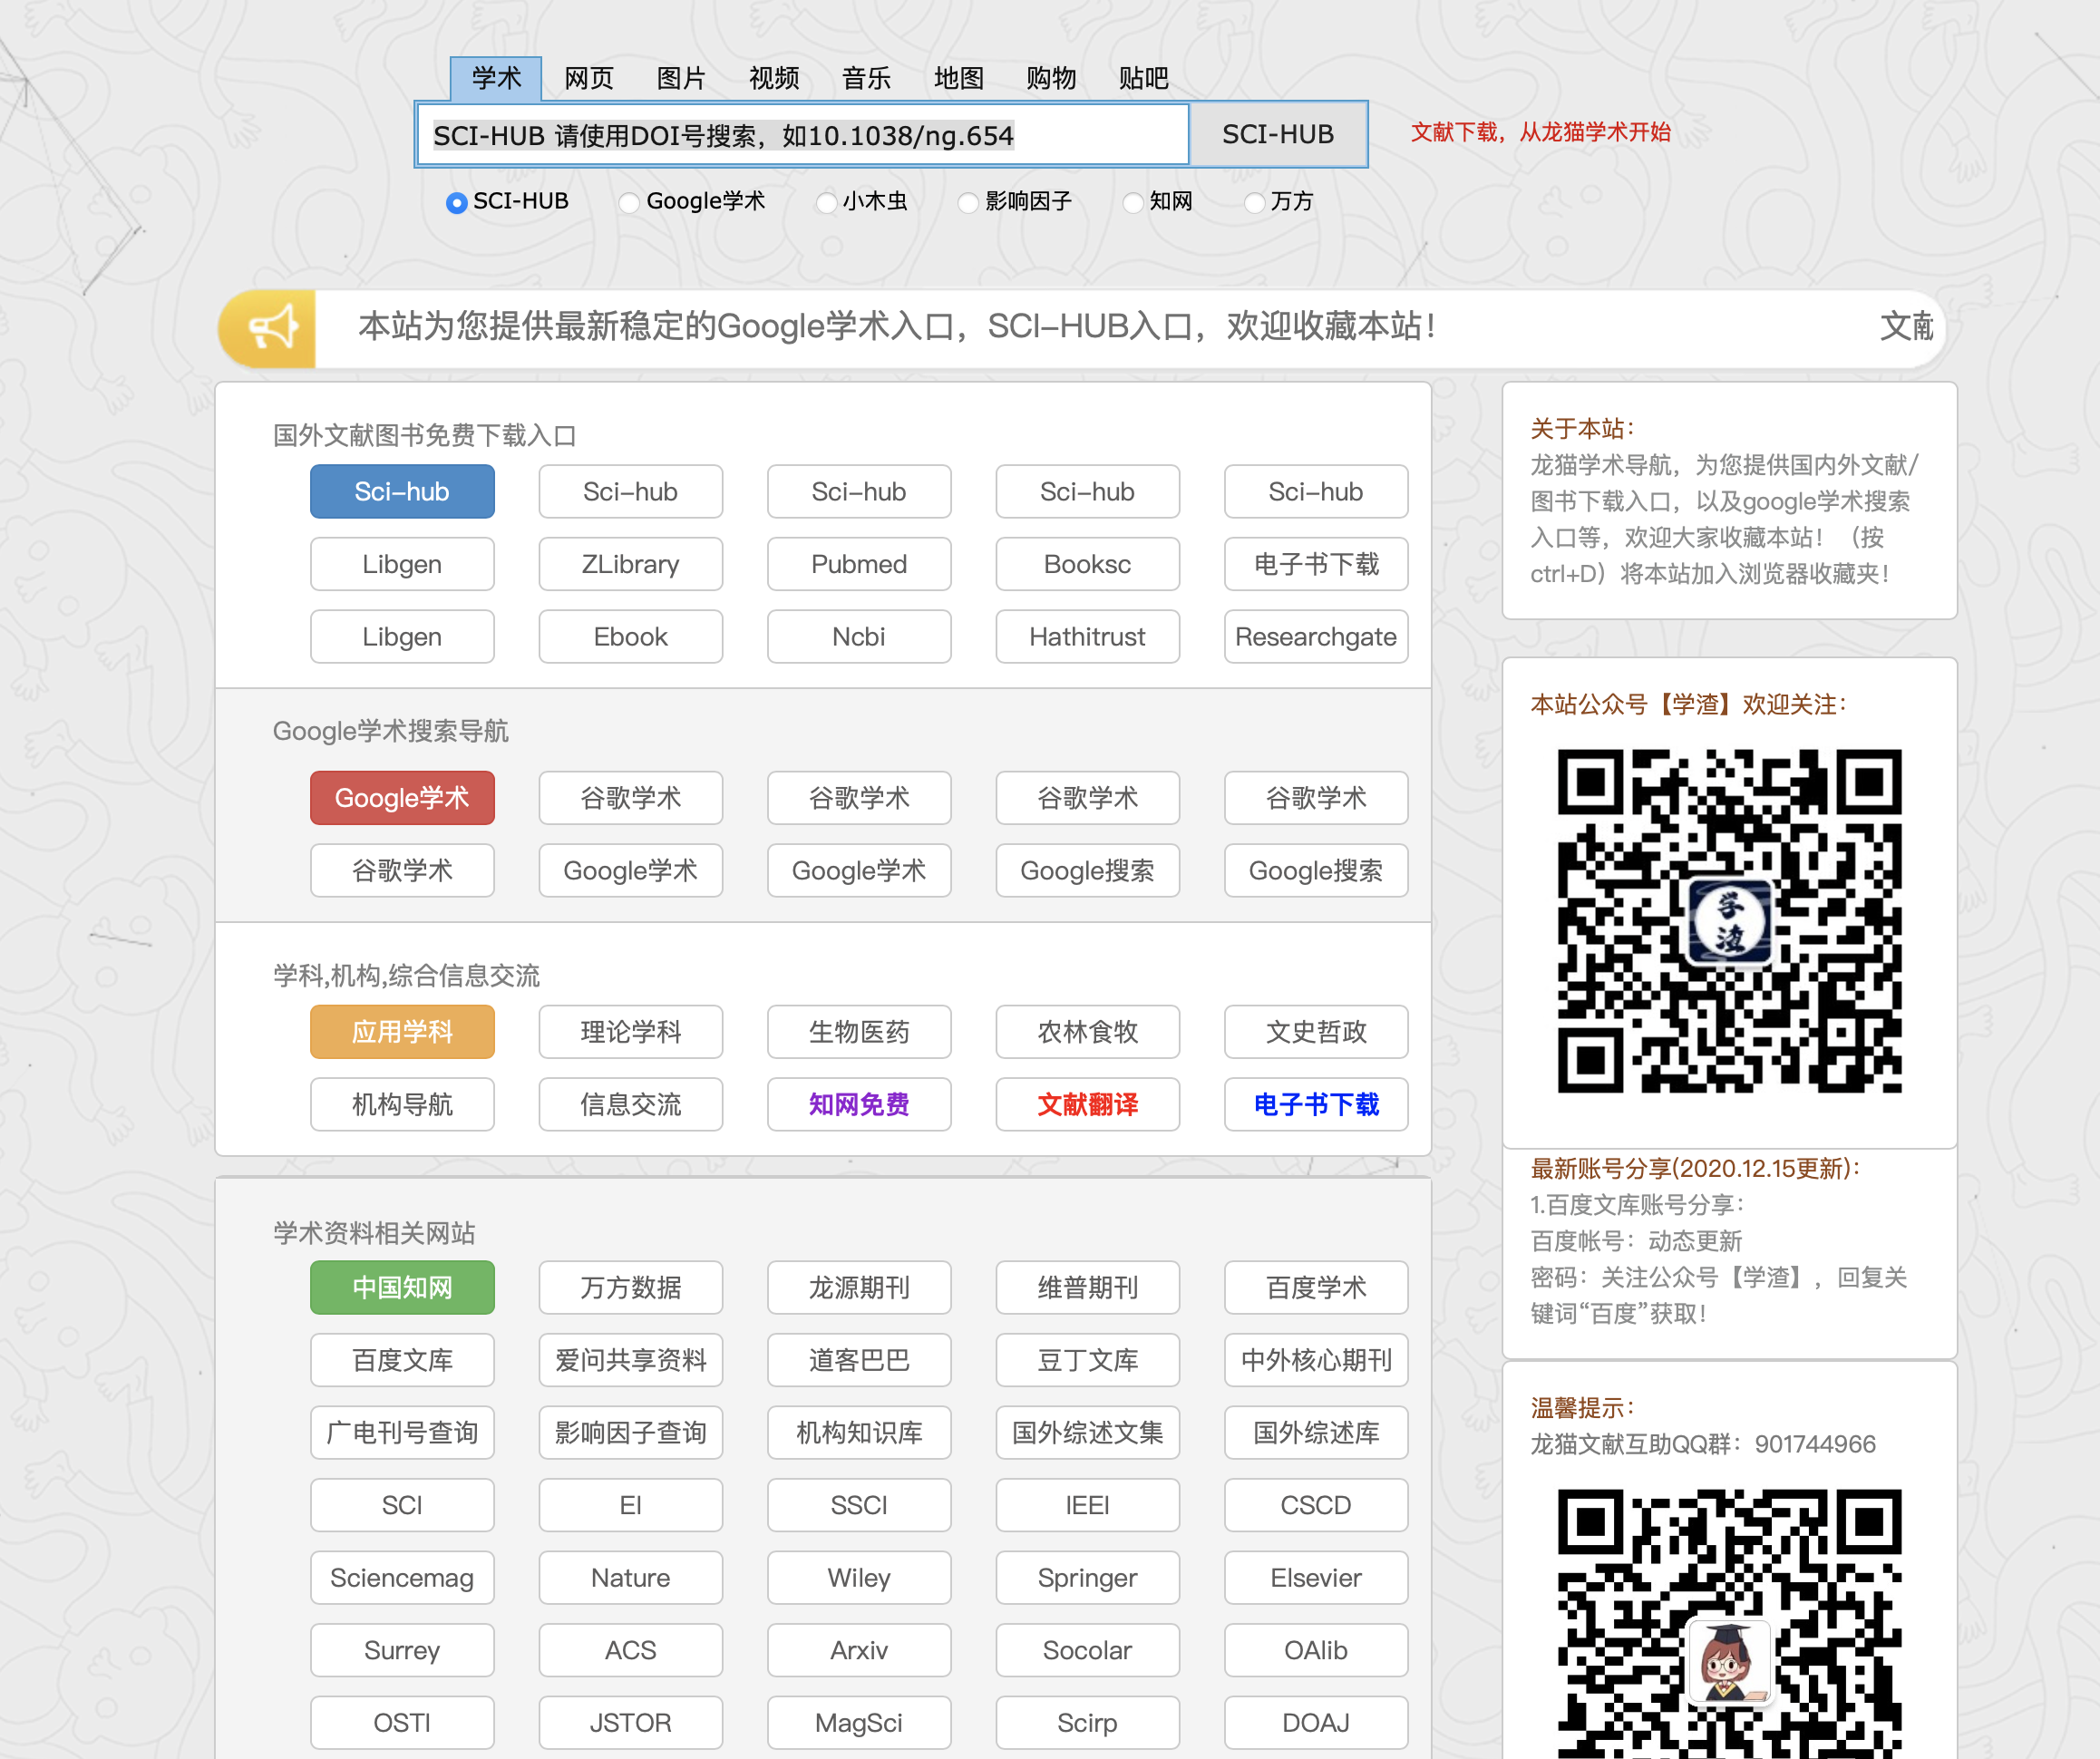
Task: Open the Researchgate link
Action: coord(1316,636)
